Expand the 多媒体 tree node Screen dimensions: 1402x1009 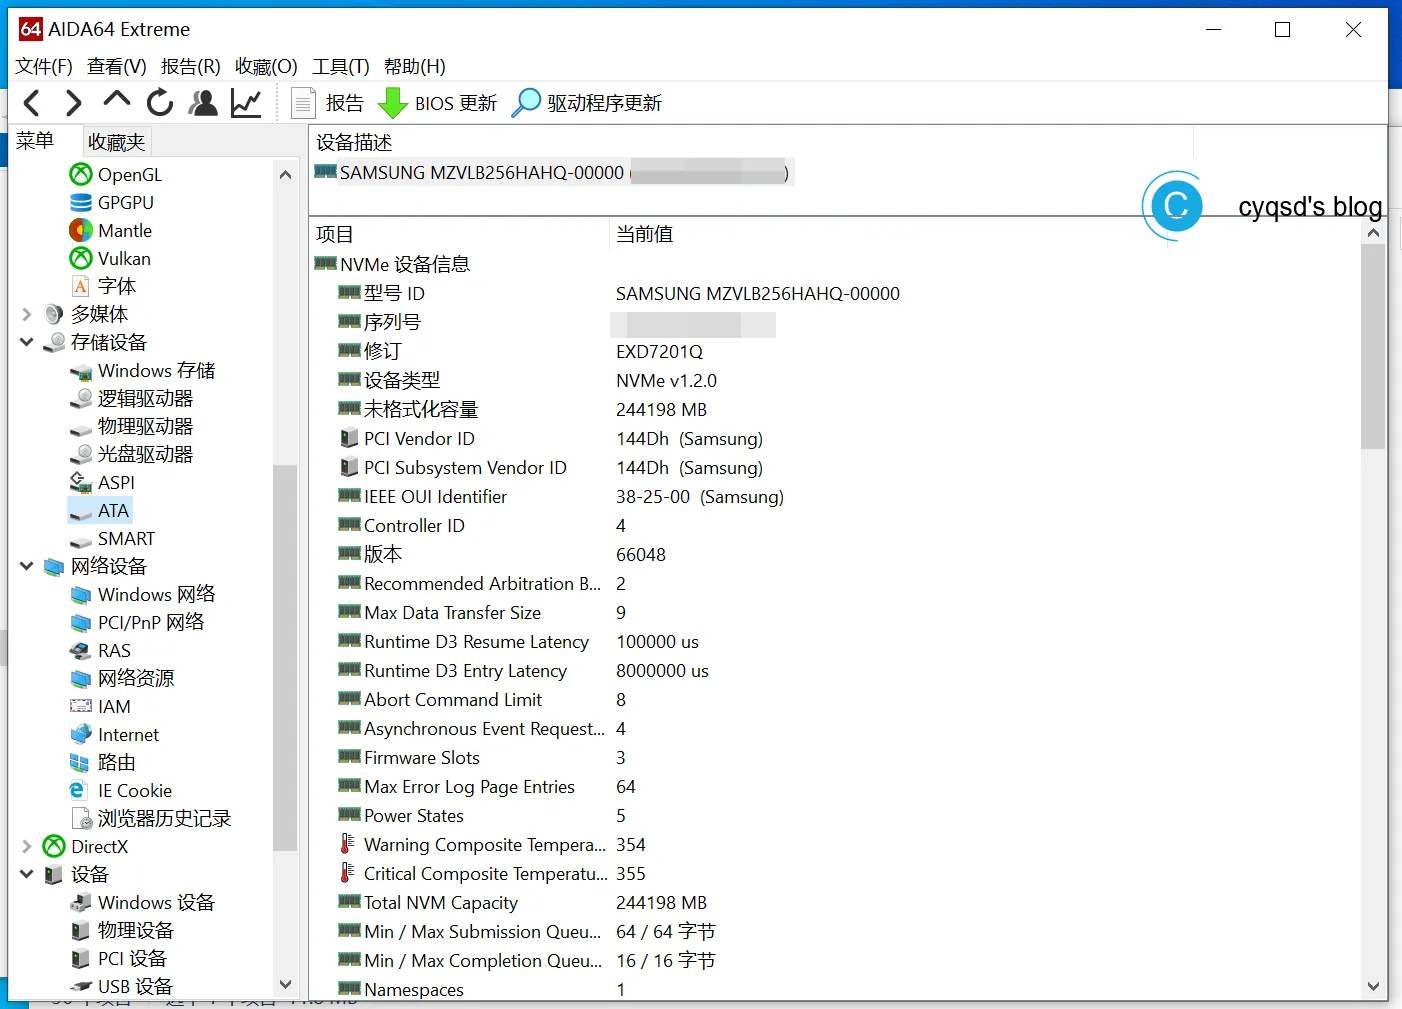click(x=27, y=314)
